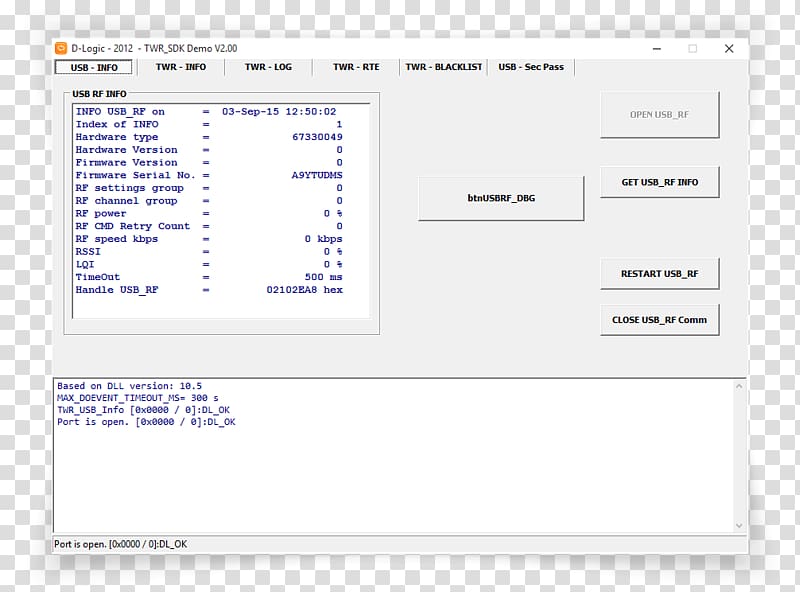Select the 'RF settings group' row
800x592 pixels.
tap(209, 188)
